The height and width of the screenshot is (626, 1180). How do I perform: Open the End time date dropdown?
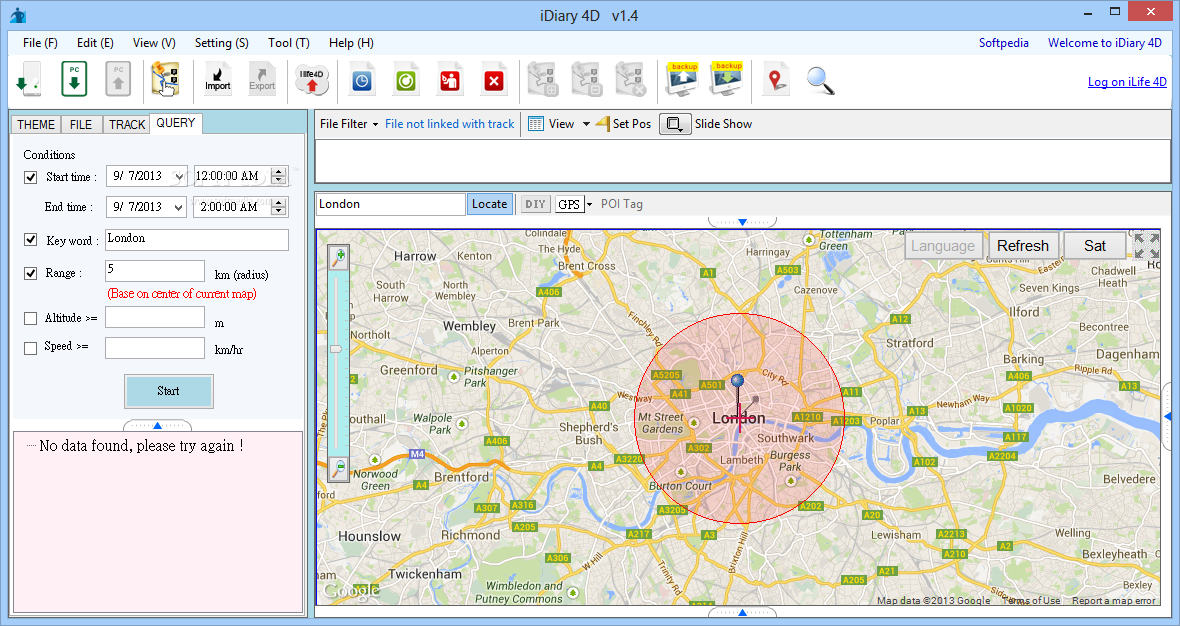coord(178,207)
